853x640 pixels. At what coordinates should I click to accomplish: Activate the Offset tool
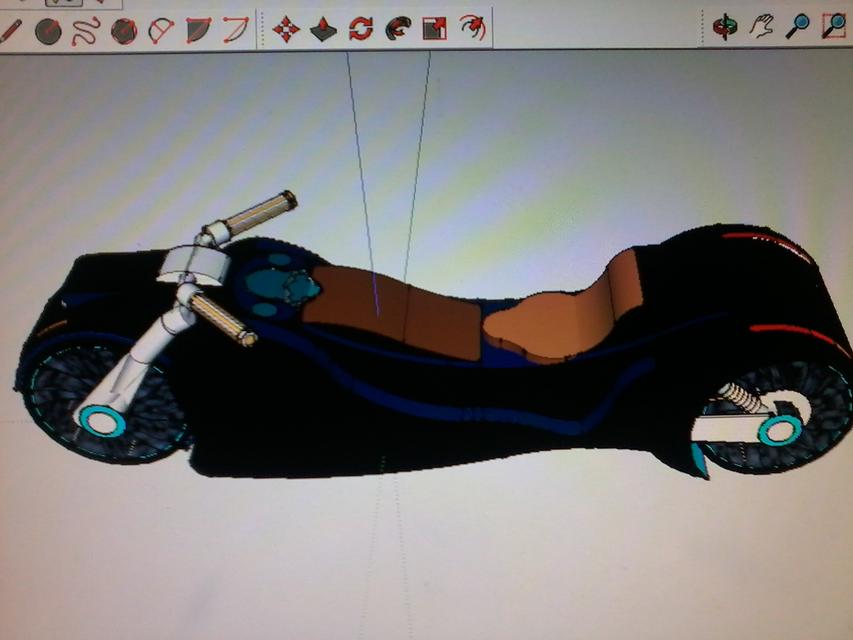click(472, 28)
